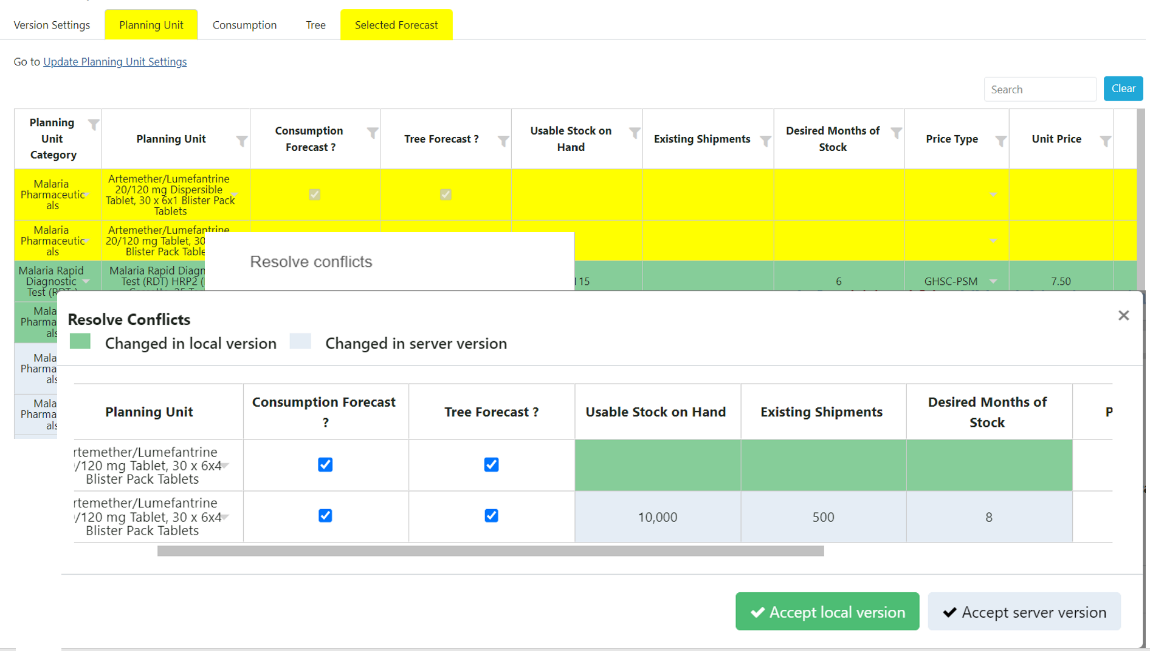The height and width of the screenshot is (651, 1150).
Task: Go to Selected Forecast tab
Action: pos(397,25)
